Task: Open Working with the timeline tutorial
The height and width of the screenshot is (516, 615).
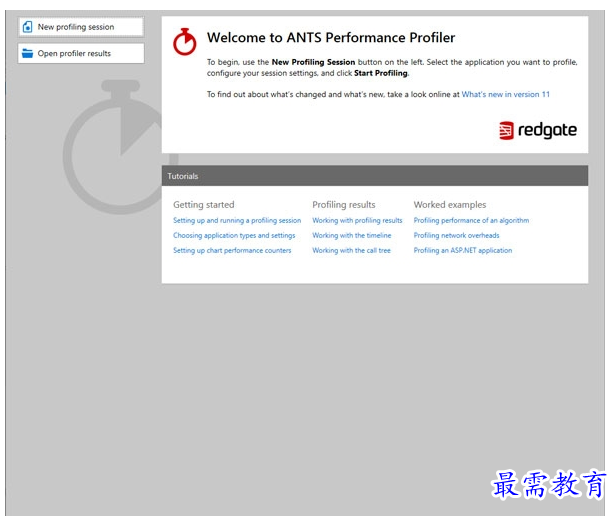Action: 352,235
